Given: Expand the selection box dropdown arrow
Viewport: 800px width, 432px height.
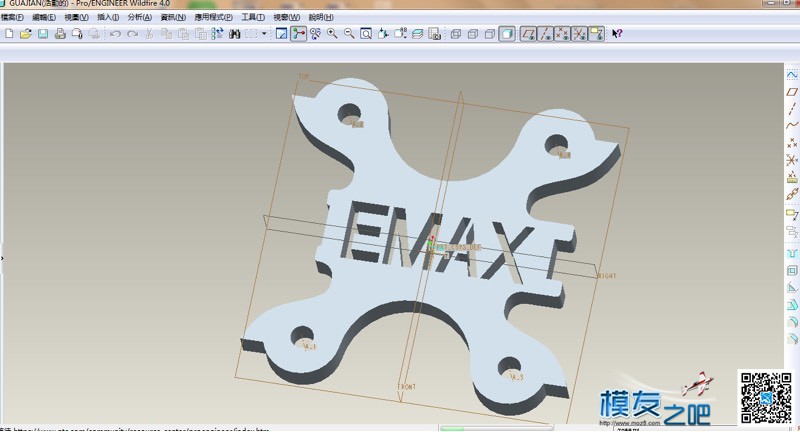Looking at the screenshot, I should pos(264,34).
